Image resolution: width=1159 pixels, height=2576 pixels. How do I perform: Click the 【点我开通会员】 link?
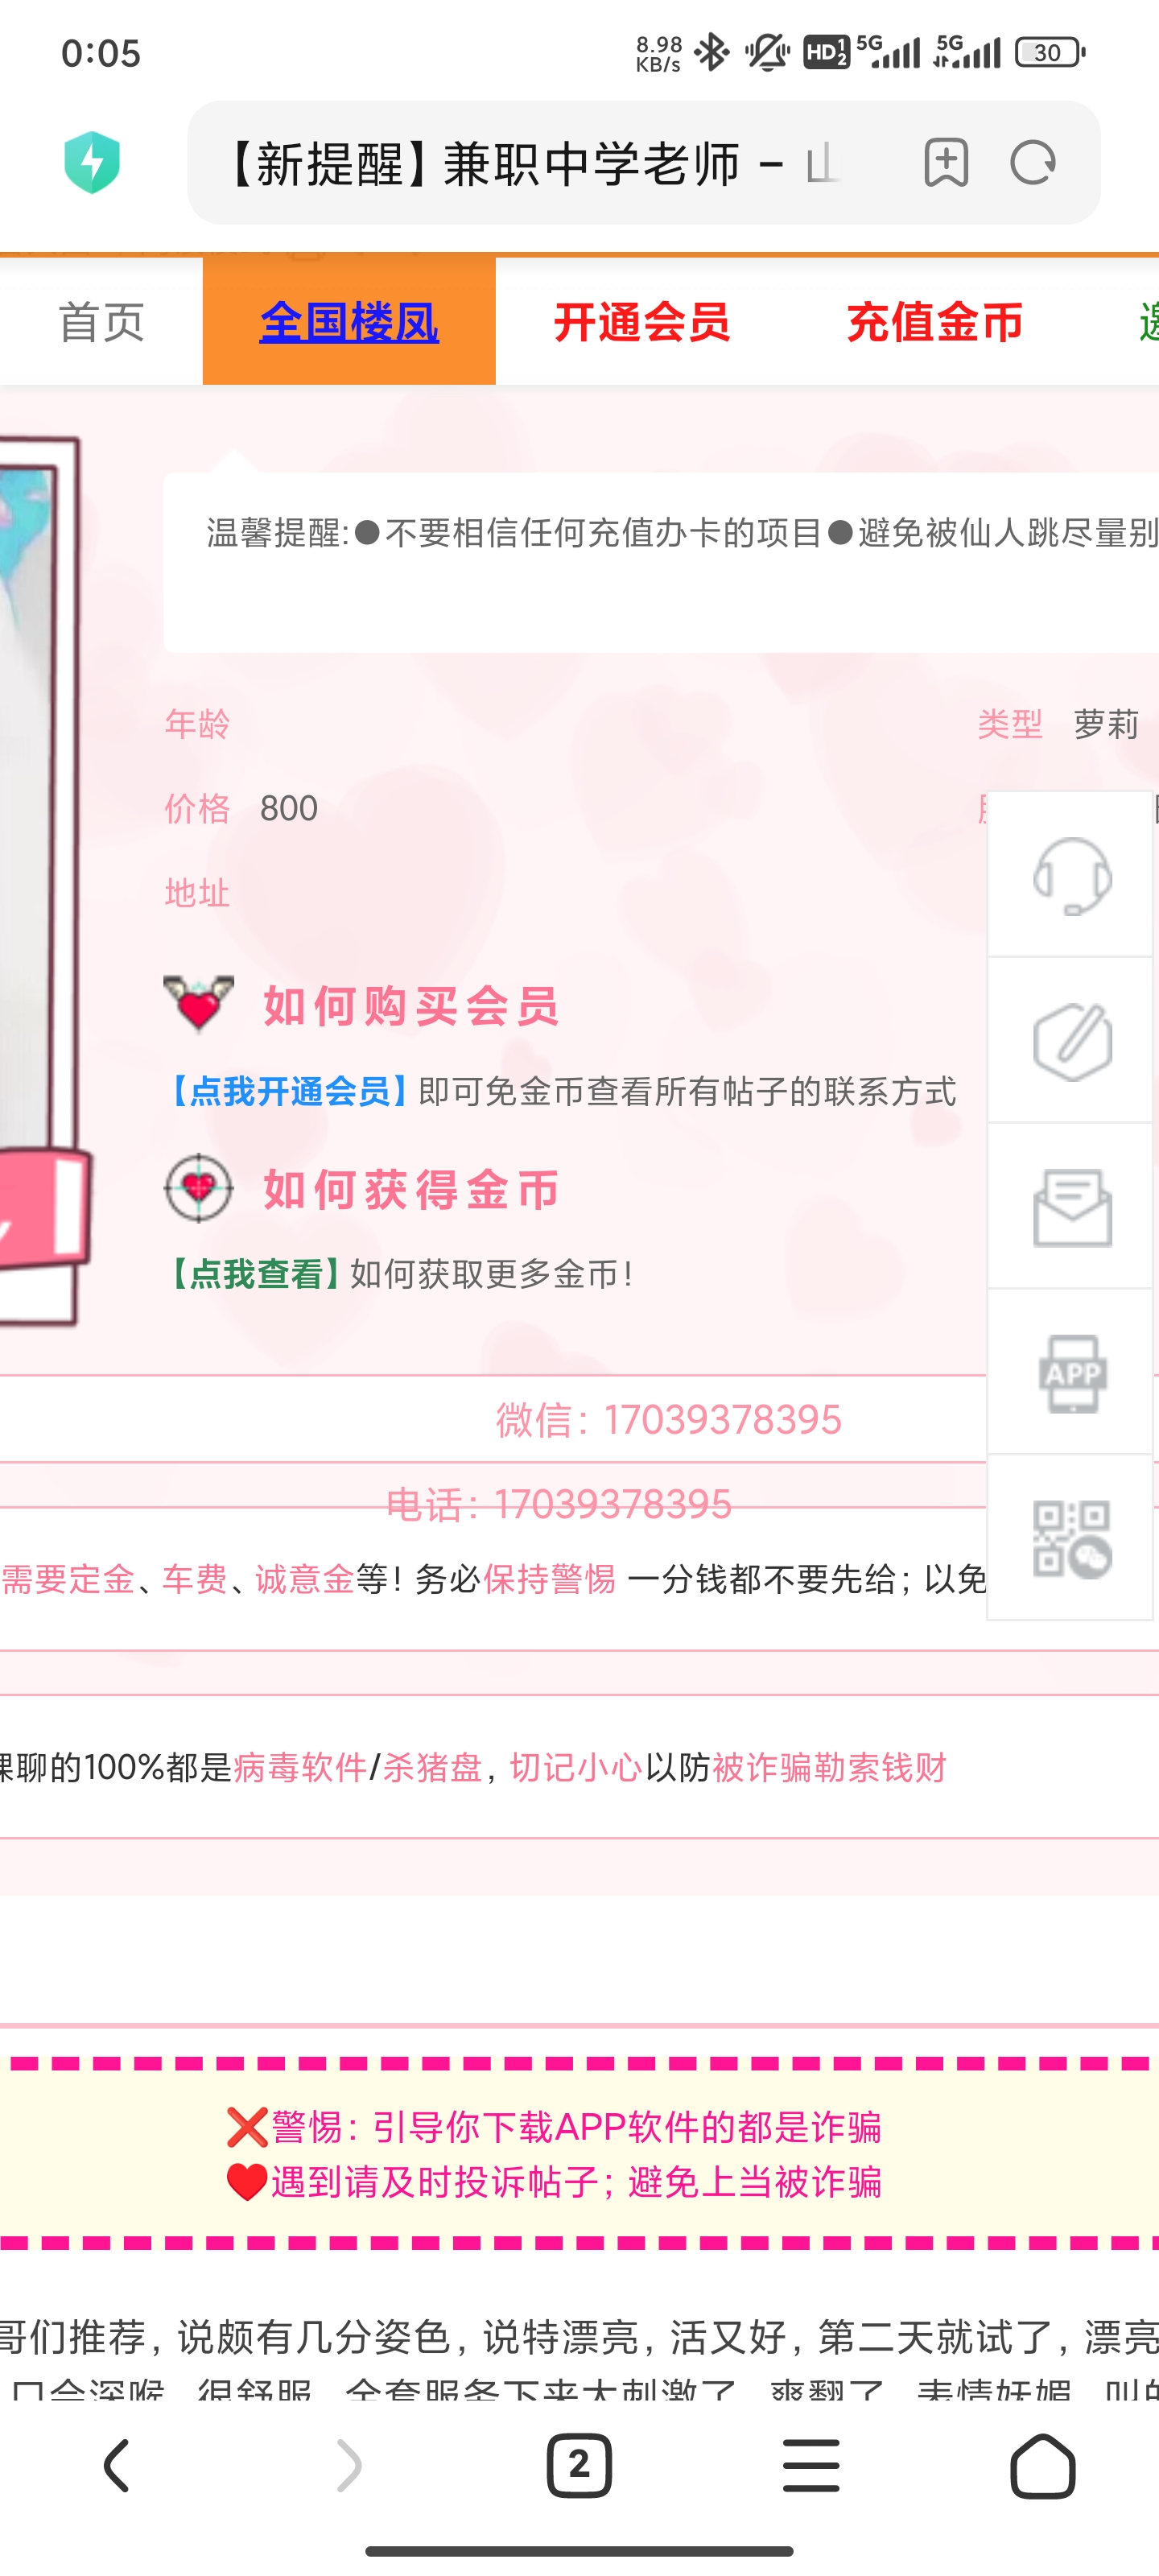tap(287, 1091)
